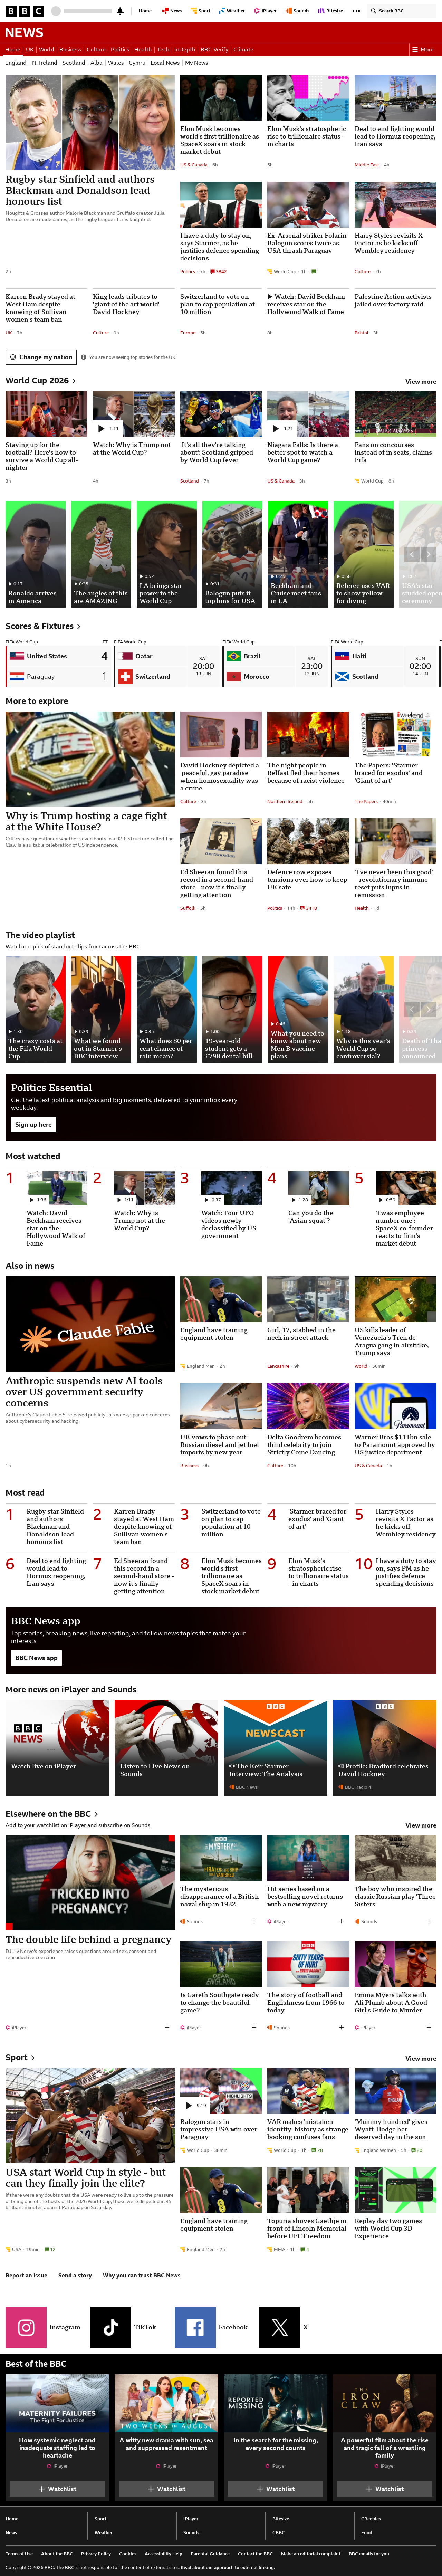The height and width of the screenshot is (2576, 442).
Task: Open the My News sub-navigation link
Action: point(196,62)
